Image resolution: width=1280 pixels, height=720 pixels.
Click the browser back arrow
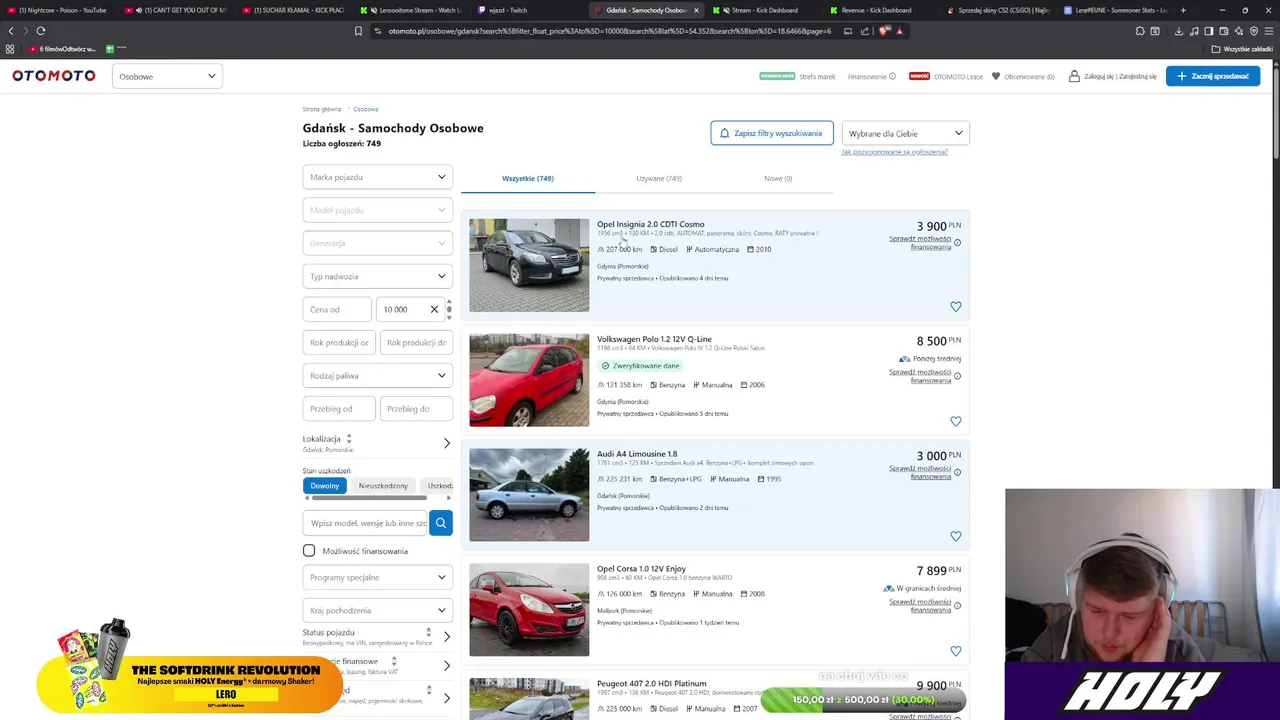(x=11, y=31)
